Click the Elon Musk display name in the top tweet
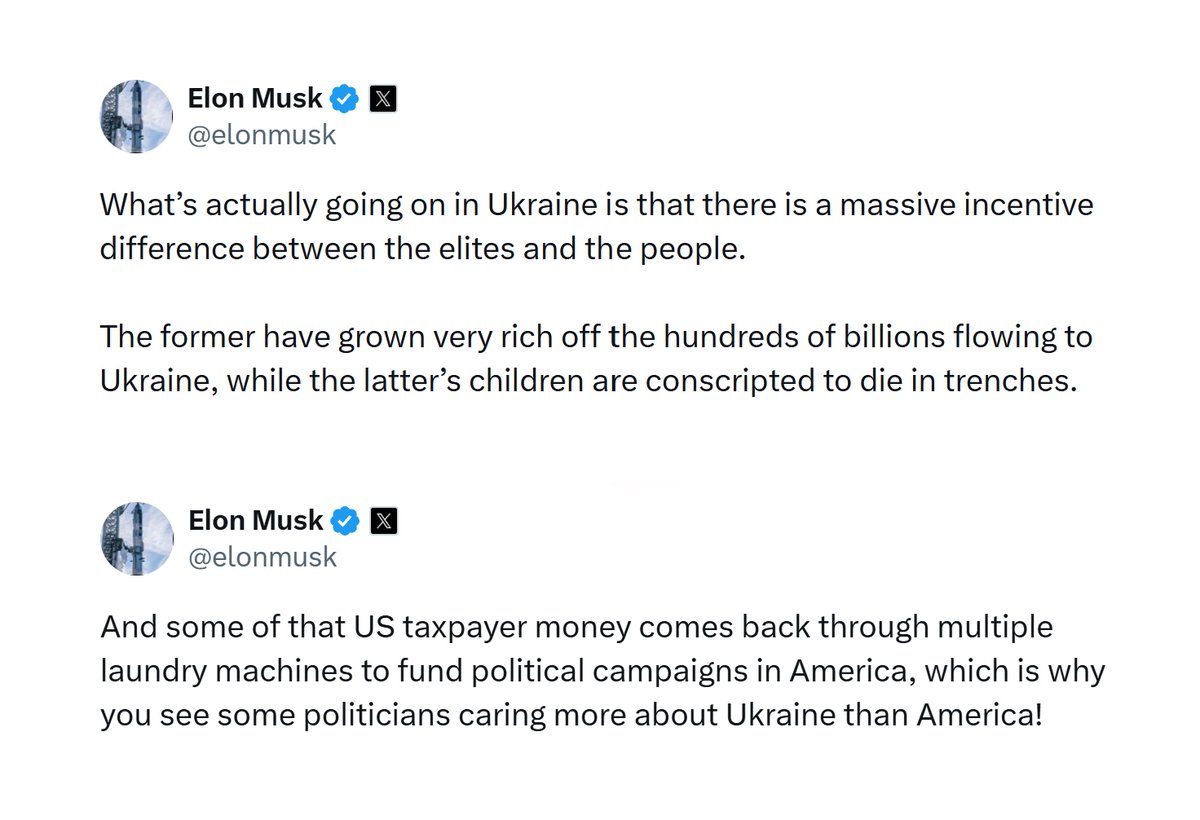The height and width of the screenshot is (820, 1200). pos(256,98)
